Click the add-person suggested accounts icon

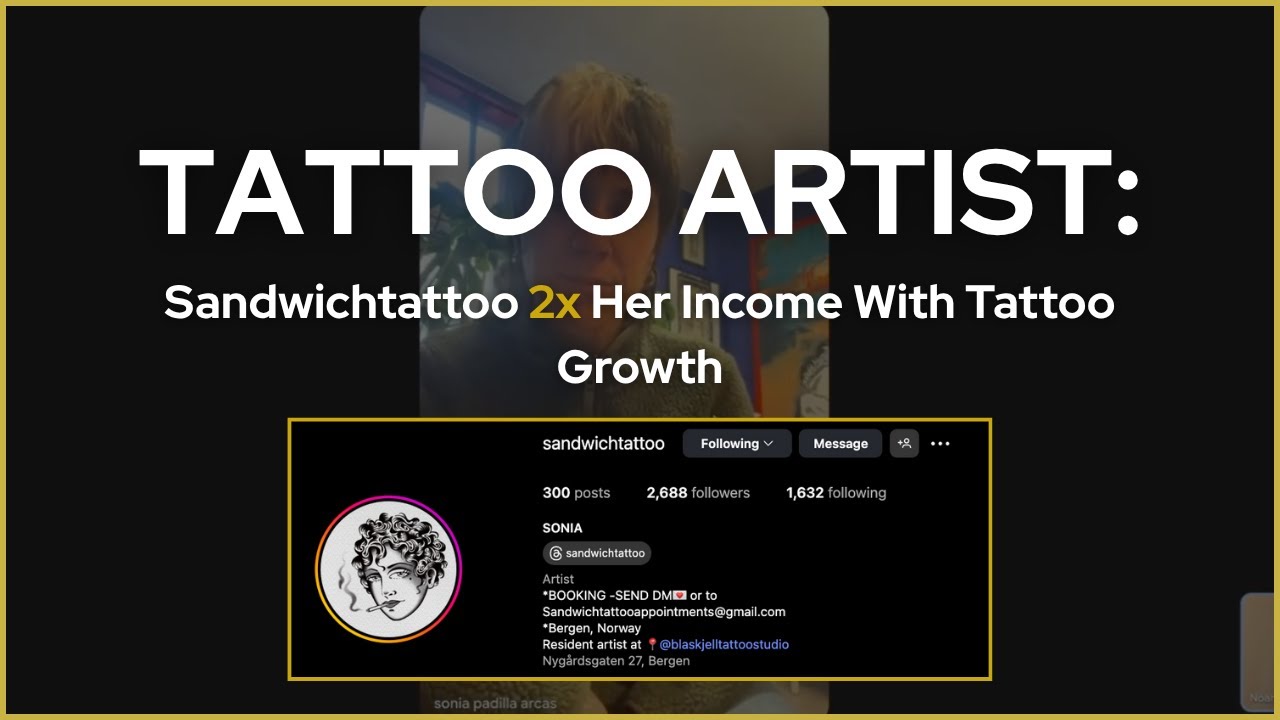click(x=904, y=443)
